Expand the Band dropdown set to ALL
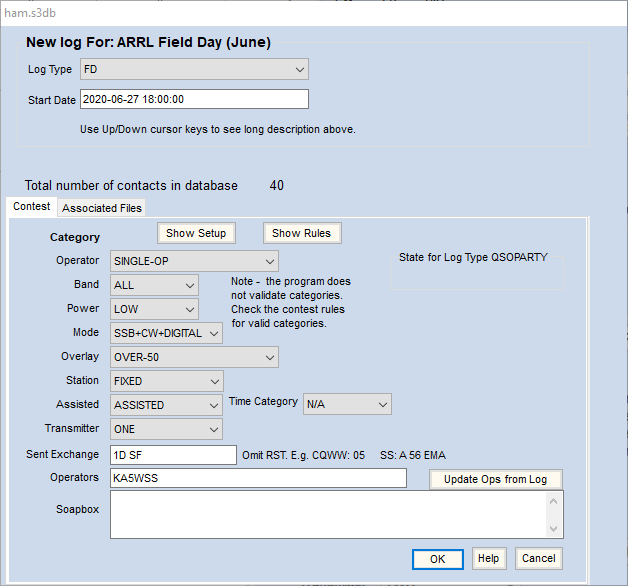The image size is (628, 586). click(x=154, y=285)
